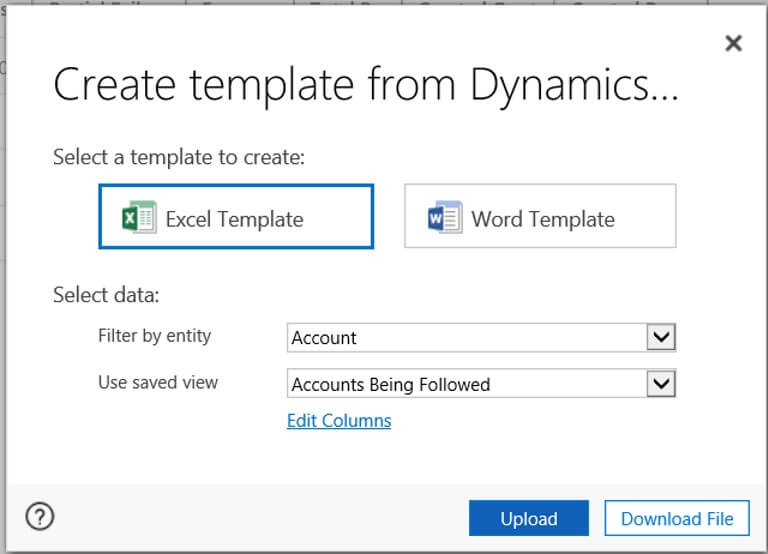Screen dimensions: 768x554
Task: Click the 'Select a template to create:' text
Action: click(x=179, y=157)
